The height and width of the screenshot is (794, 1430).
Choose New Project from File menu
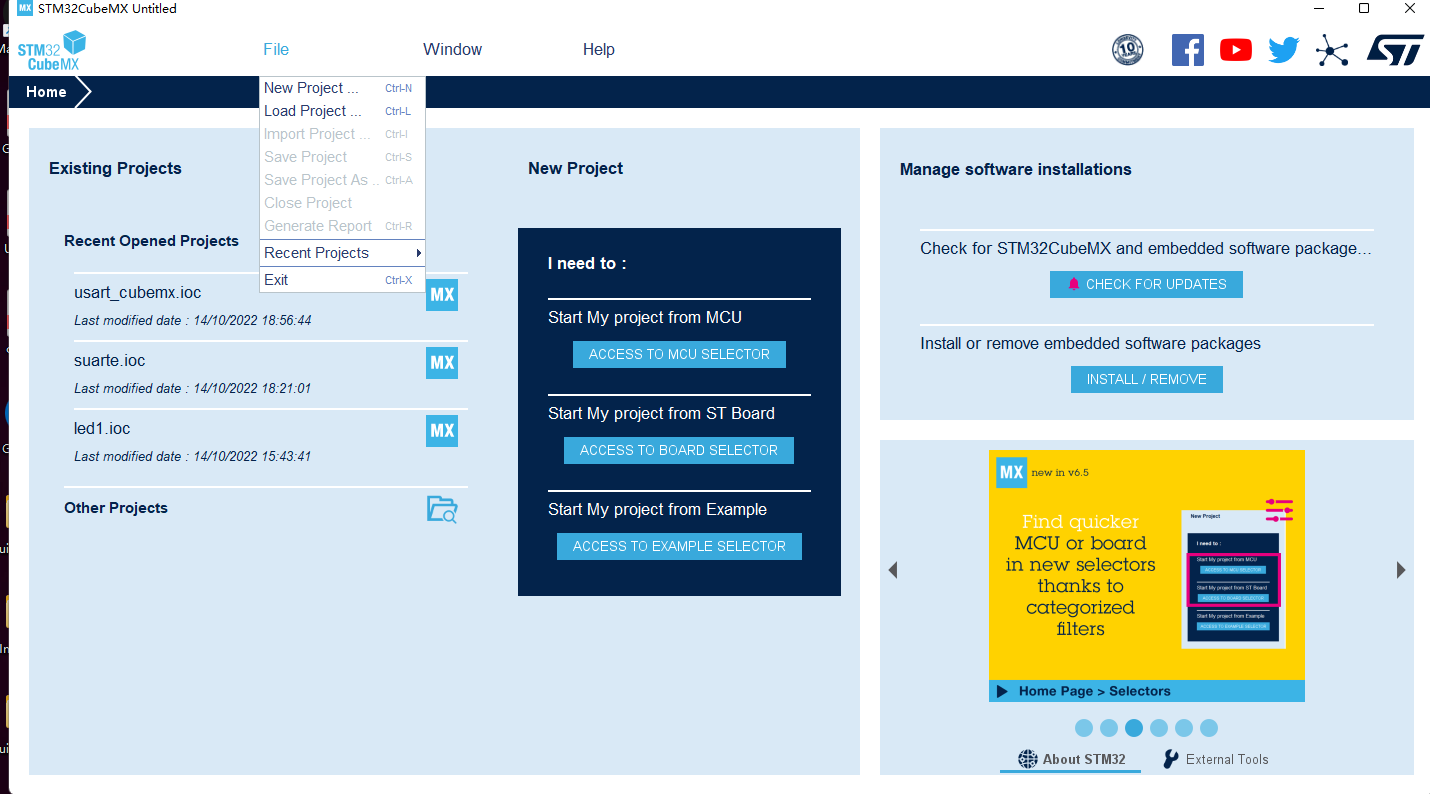[x=342, y=88]
